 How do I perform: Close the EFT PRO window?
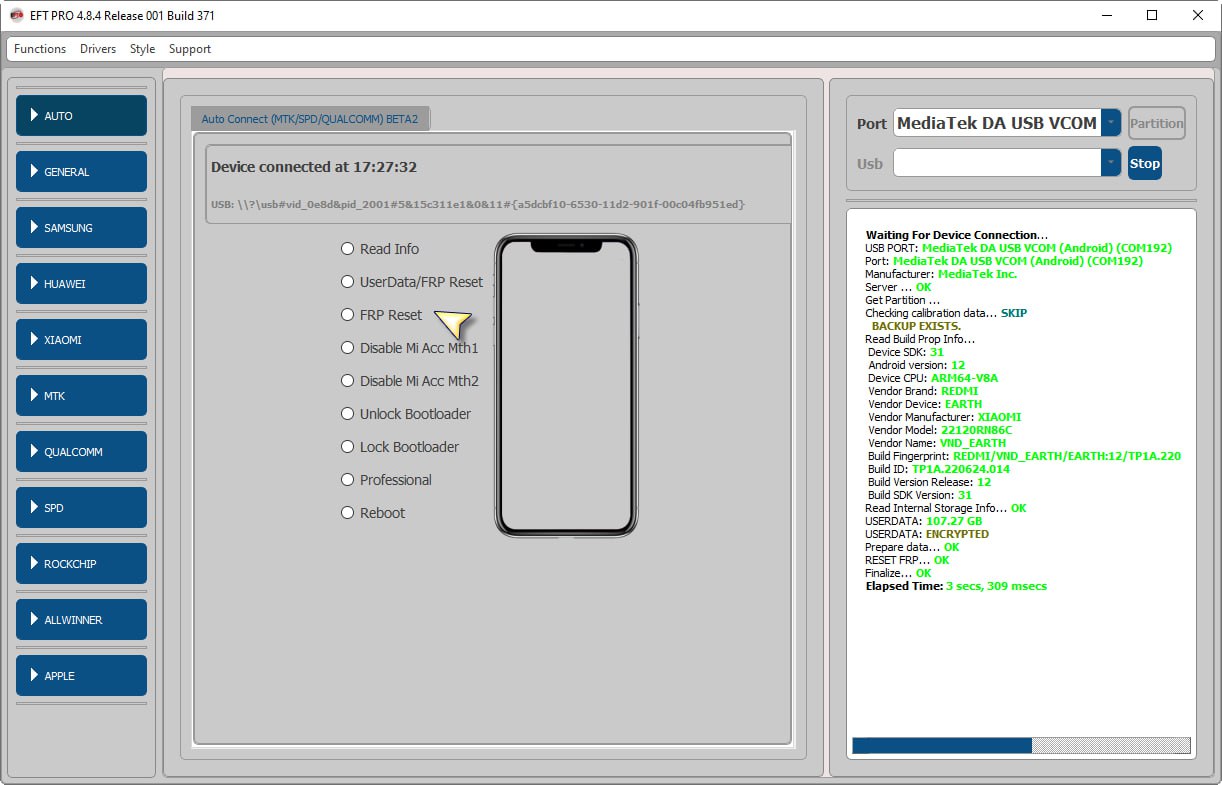coord(1198,16)
